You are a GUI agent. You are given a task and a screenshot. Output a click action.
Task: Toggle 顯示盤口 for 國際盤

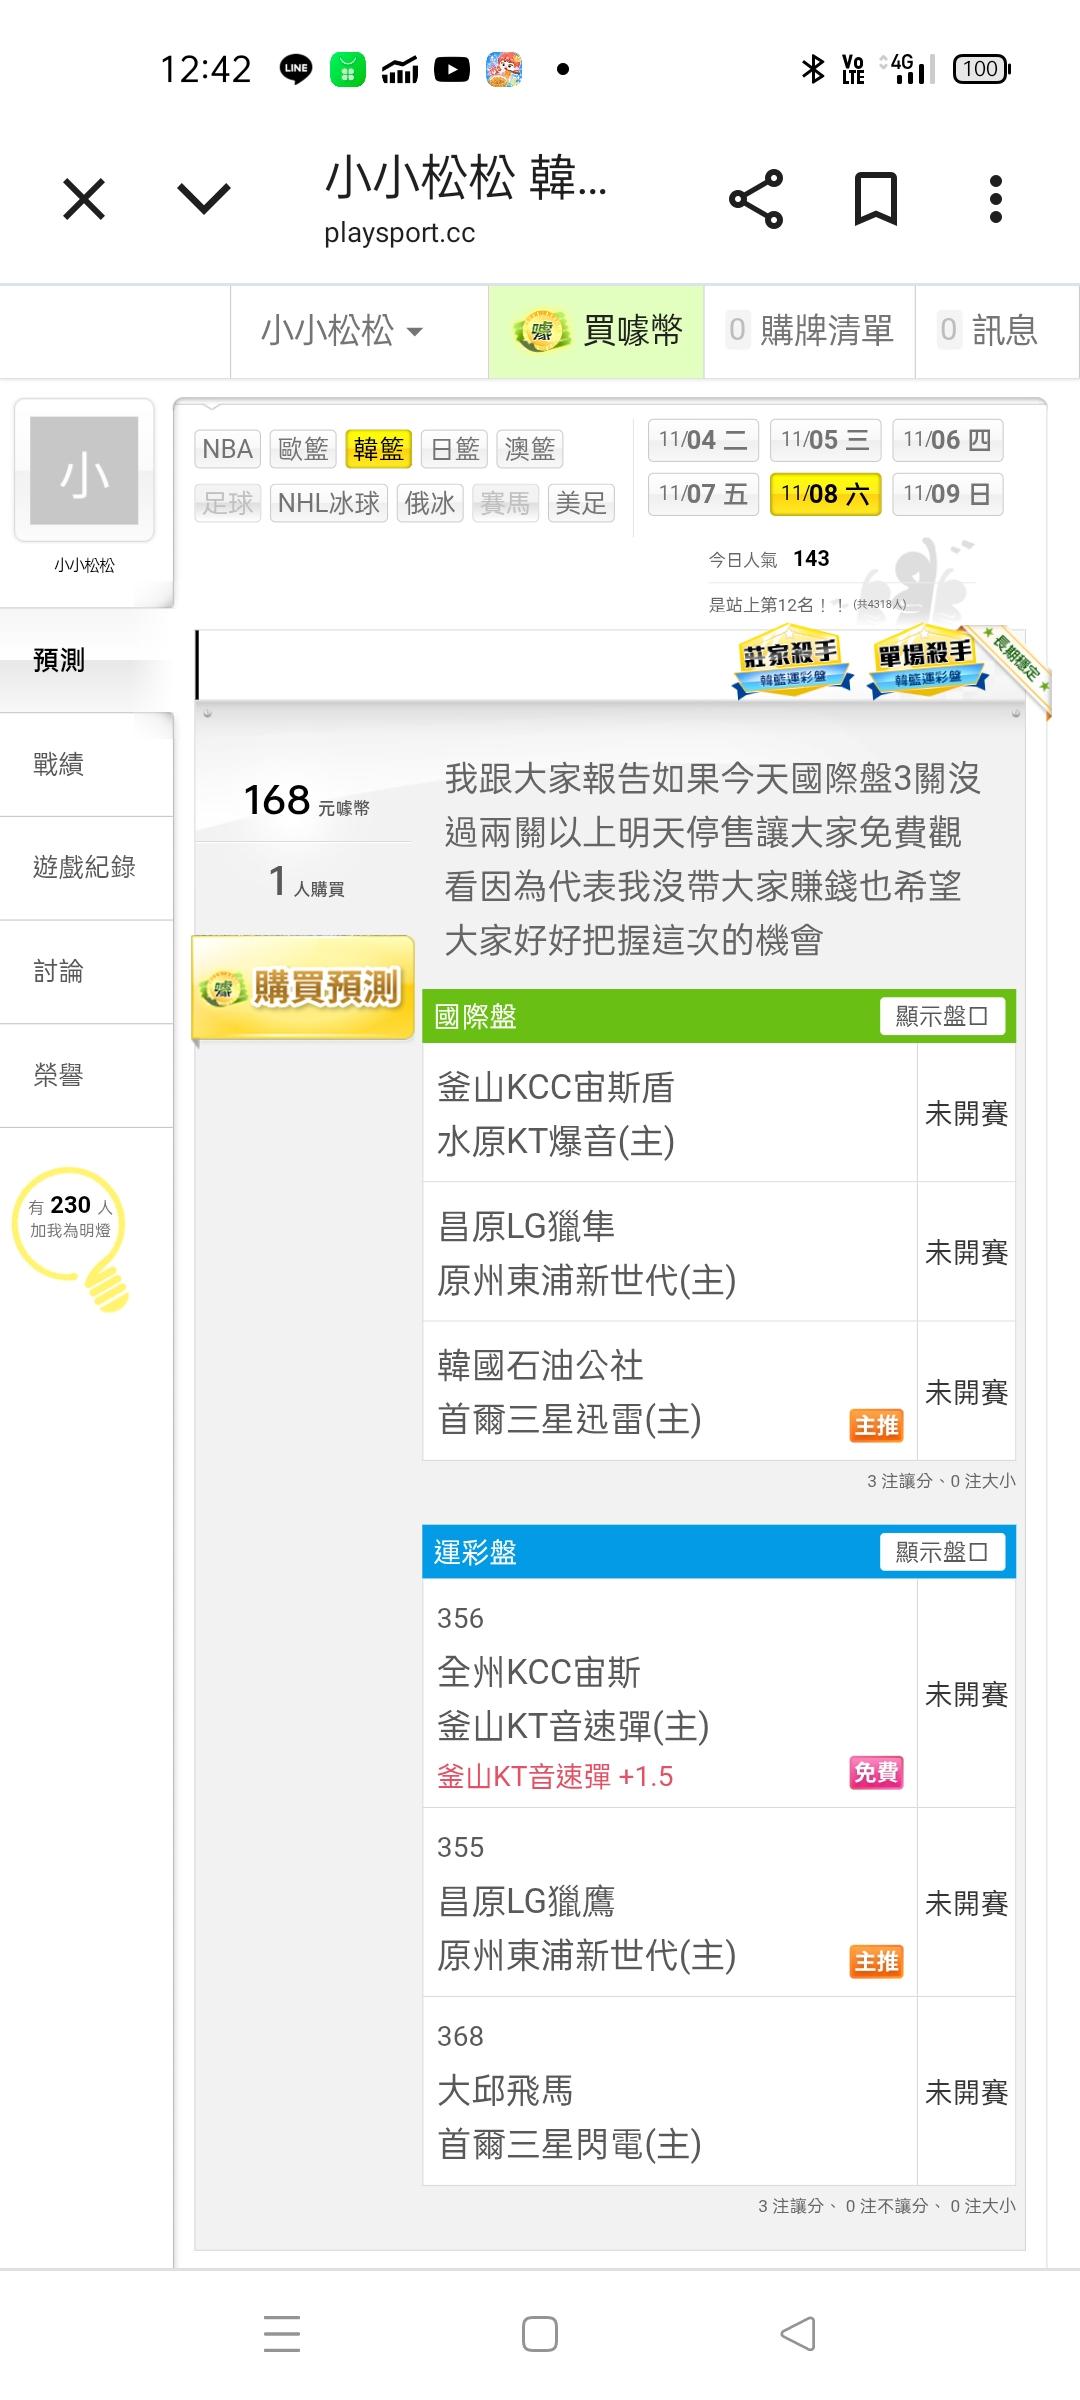tap(942, 1016)
